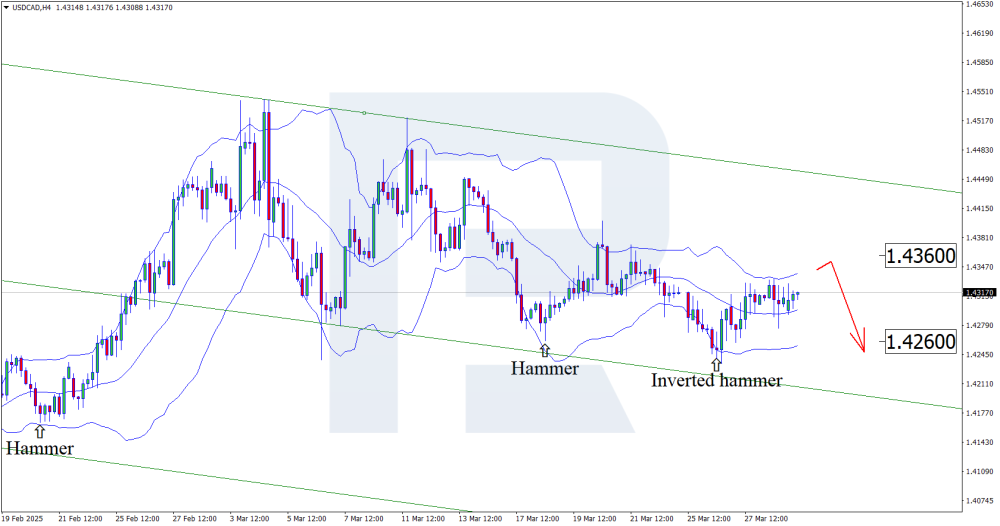This screenshot has height=526, width=1000.
Task: Click the triangle beside the USDCAD,H4 title
Action: [6, 7]
